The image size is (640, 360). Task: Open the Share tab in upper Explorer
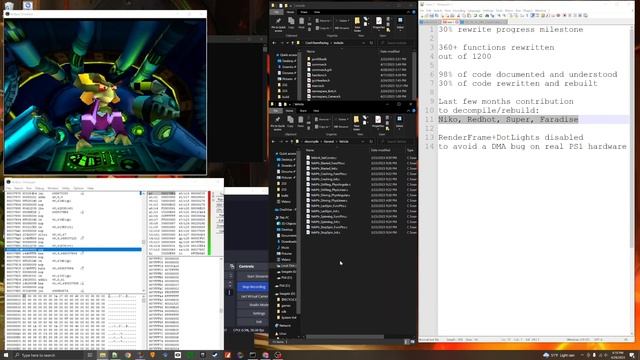click(304, 12)
